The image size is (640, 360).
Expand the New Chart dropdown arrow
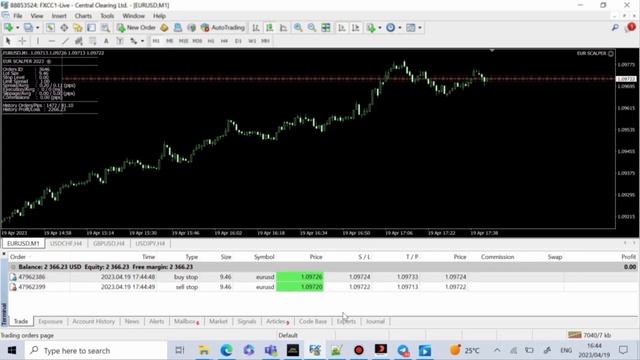click(x=17, y=28)
